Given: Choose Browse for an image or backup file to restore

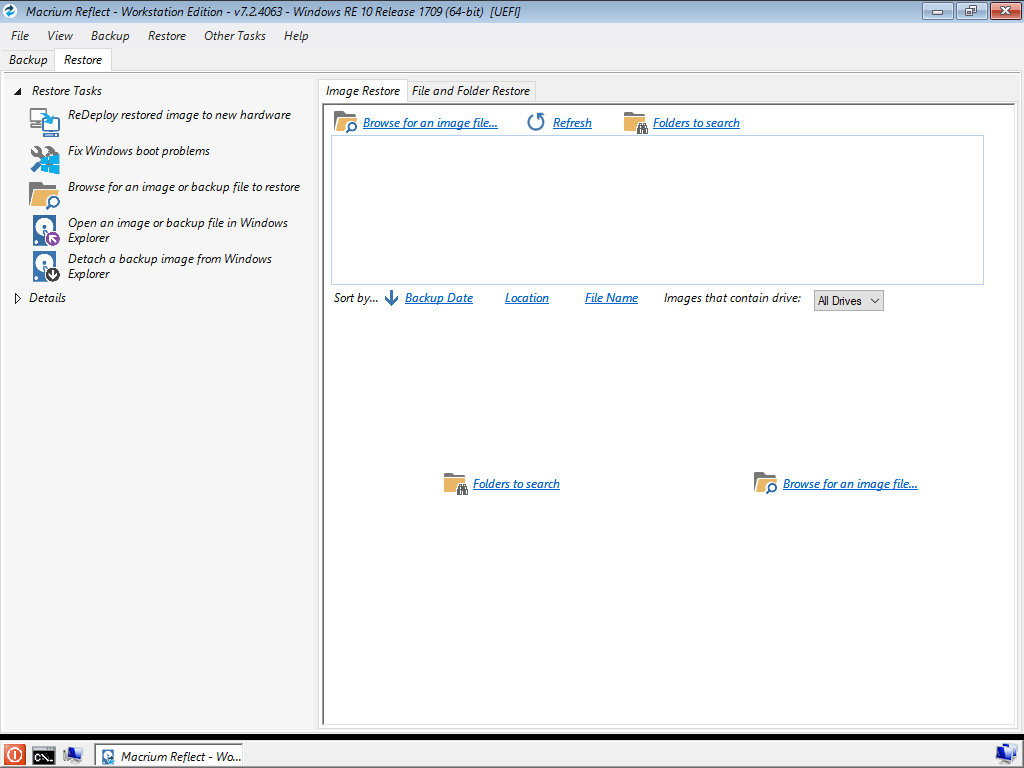Looking at the screenshot, I should click(184, 187).
